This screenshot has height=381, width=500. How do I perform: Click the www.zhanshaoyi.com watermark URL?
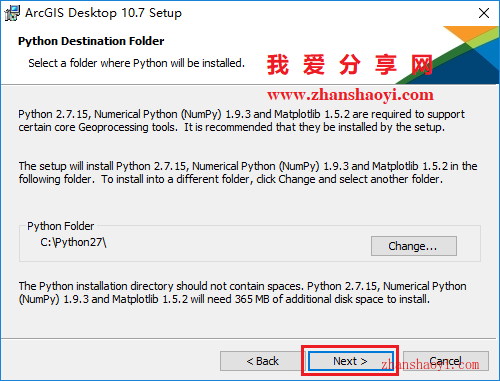coord(350,95)
